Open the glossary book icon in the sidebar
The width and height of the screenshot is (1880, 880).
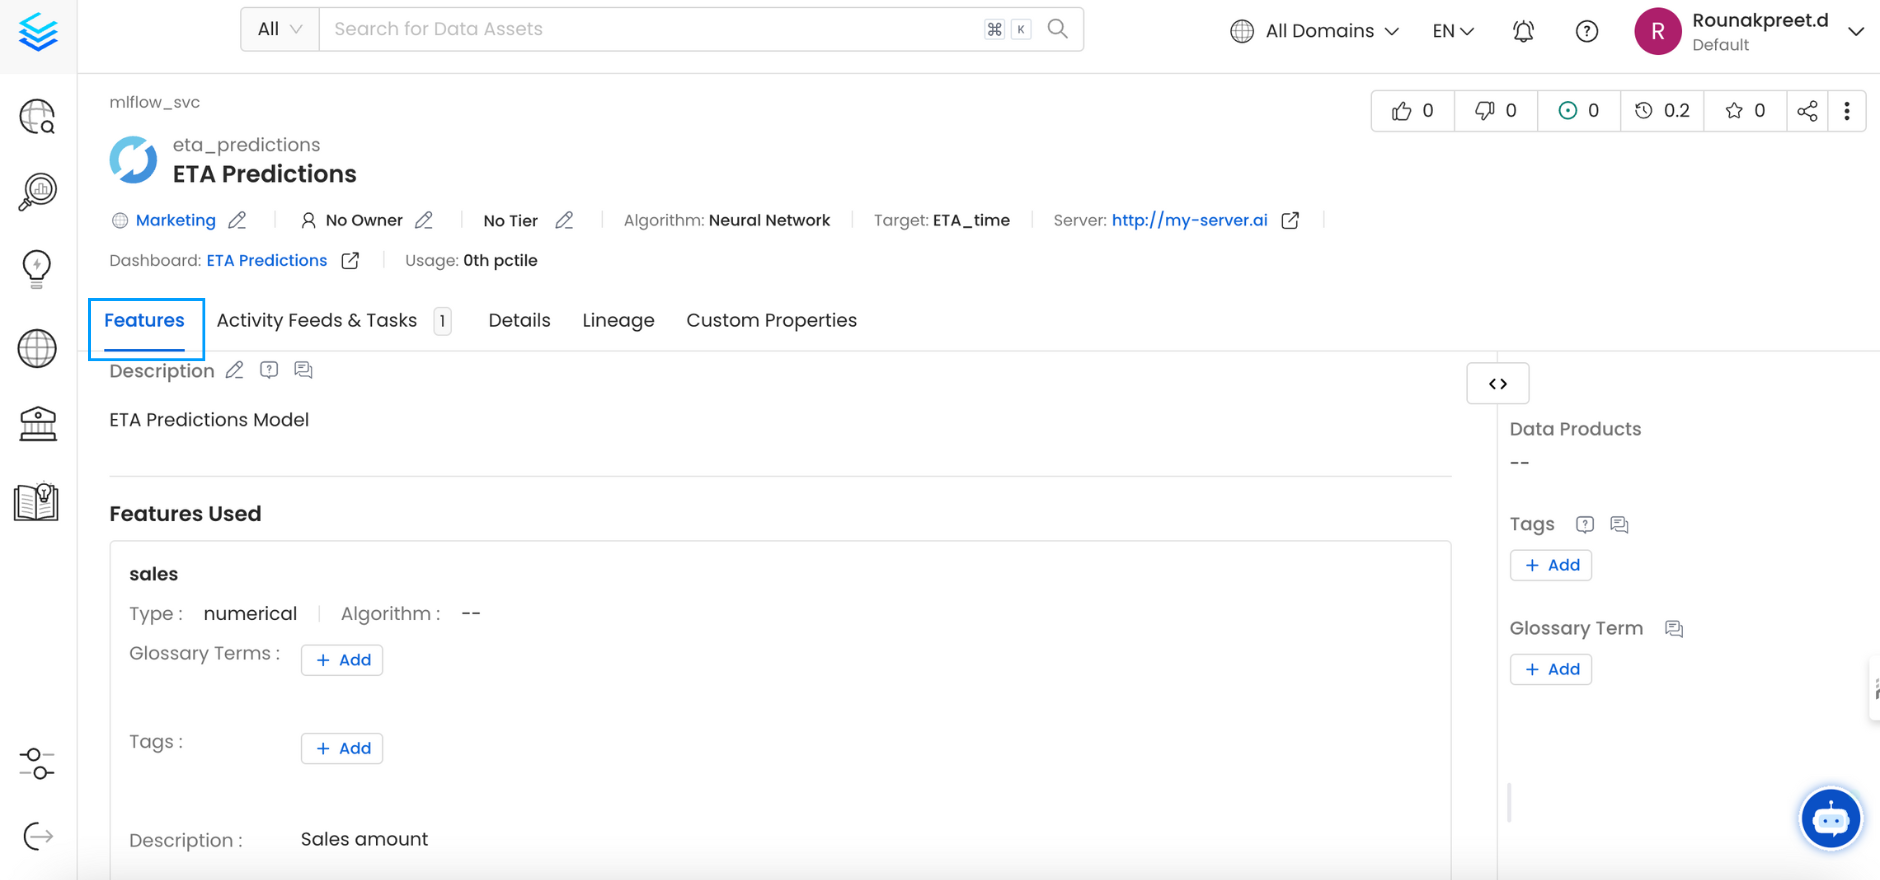37,501
